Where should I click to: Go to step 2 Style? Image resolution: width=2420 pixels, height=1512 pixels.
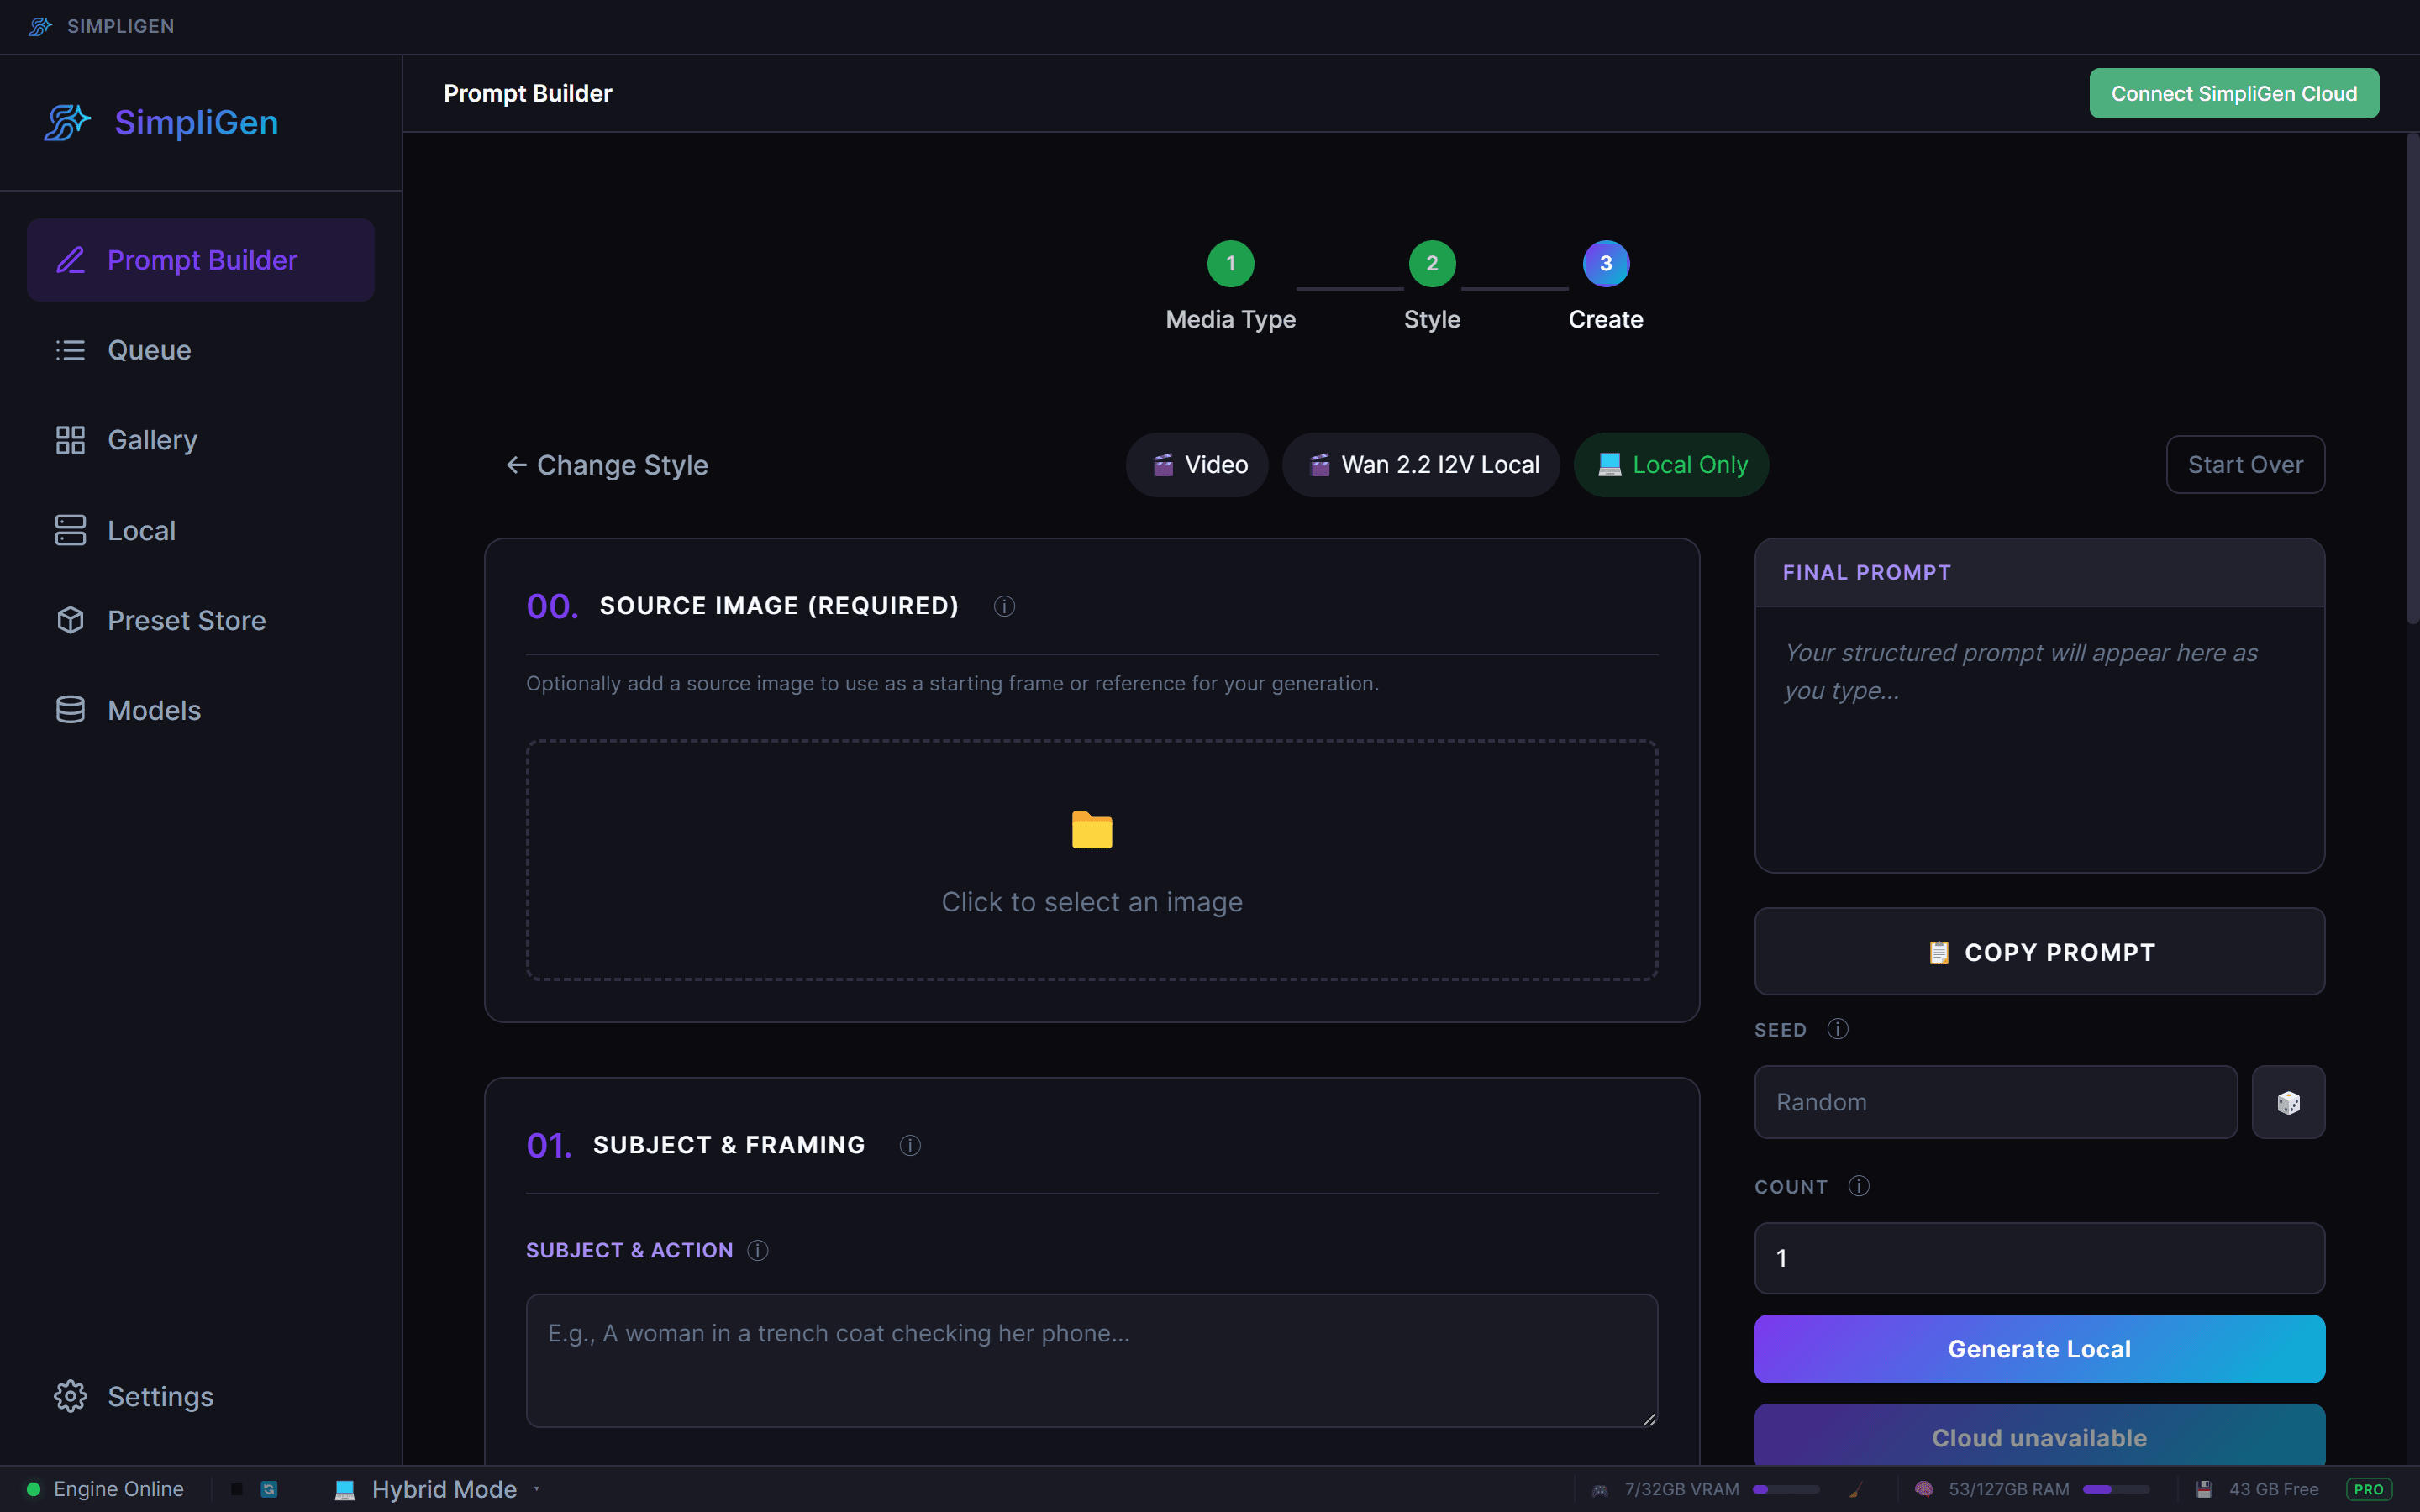pyautogui.click(x=1431, y=286)
